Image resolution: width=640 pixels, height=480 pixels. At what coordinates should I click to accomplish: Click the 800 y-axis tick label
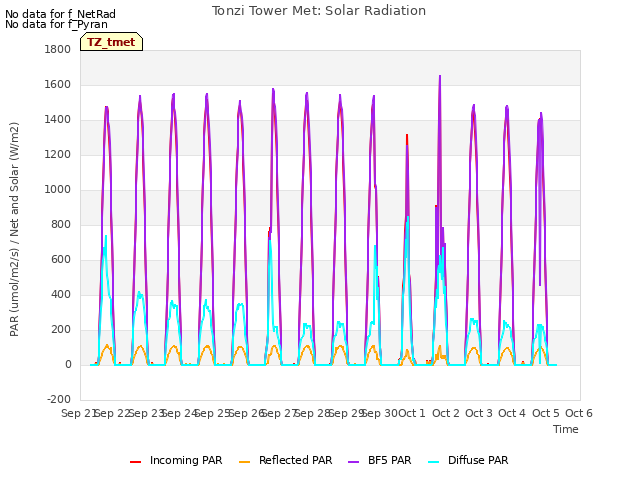(61, 224)
